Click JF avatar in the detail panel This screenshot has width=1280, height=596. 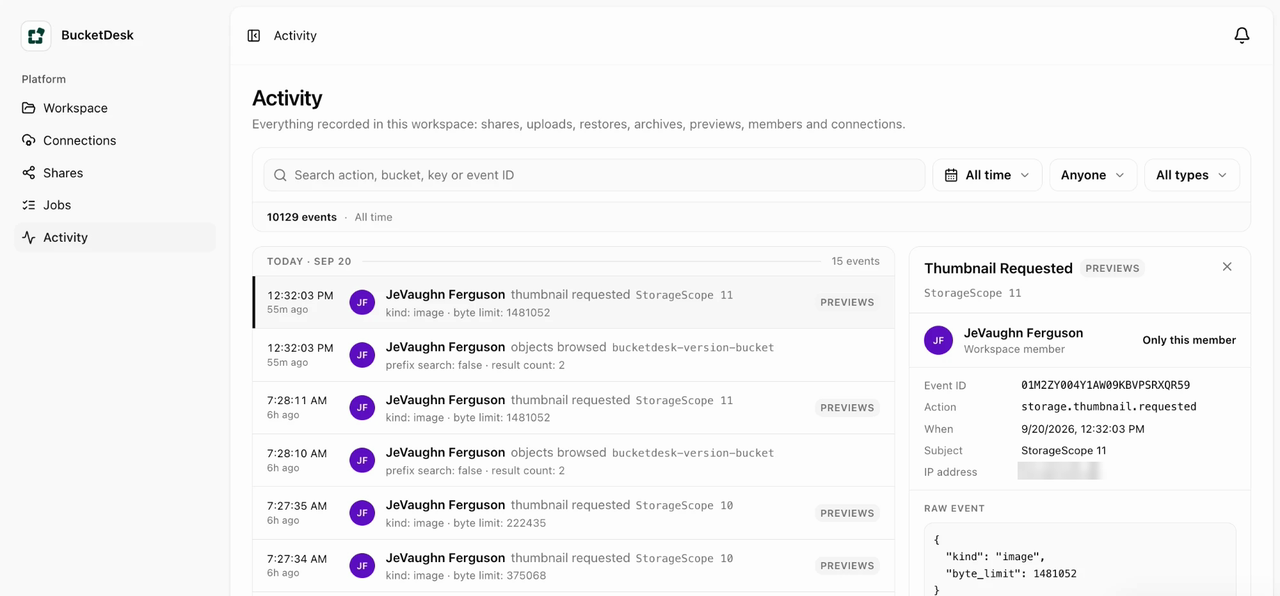coord(938,340)
